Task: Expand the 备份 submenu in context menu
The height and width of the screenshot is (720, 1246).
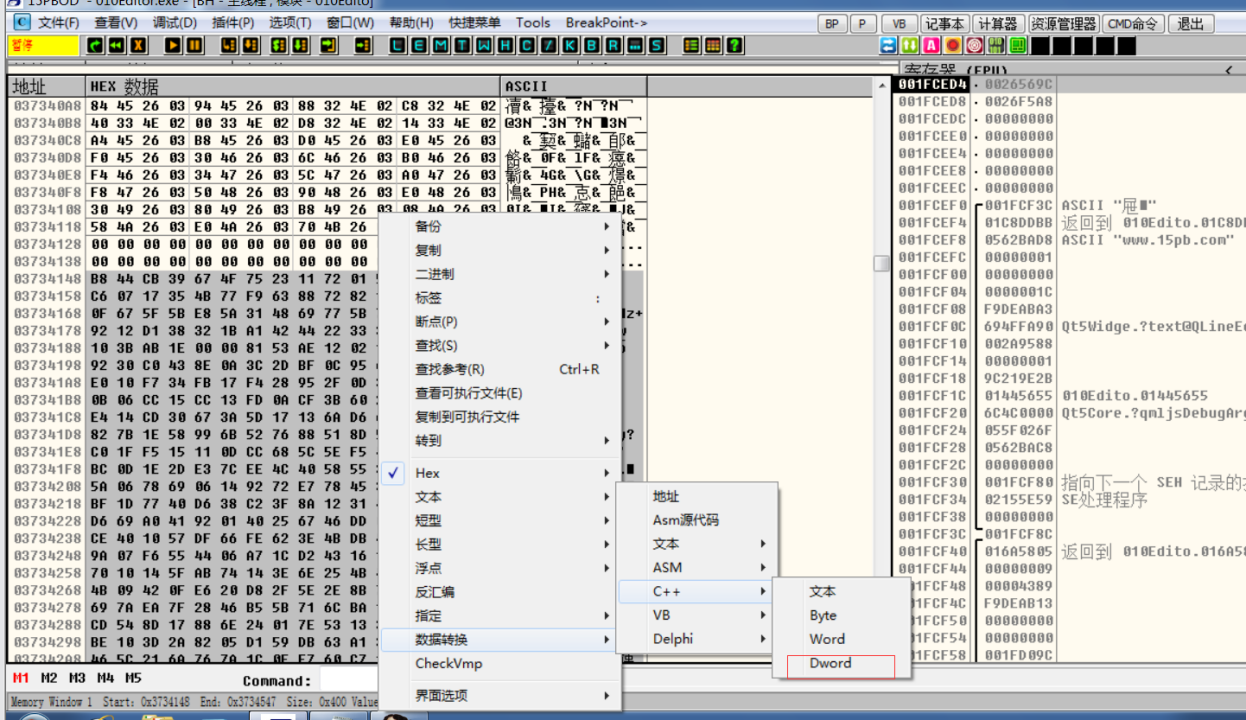Action: click(427, 226)
